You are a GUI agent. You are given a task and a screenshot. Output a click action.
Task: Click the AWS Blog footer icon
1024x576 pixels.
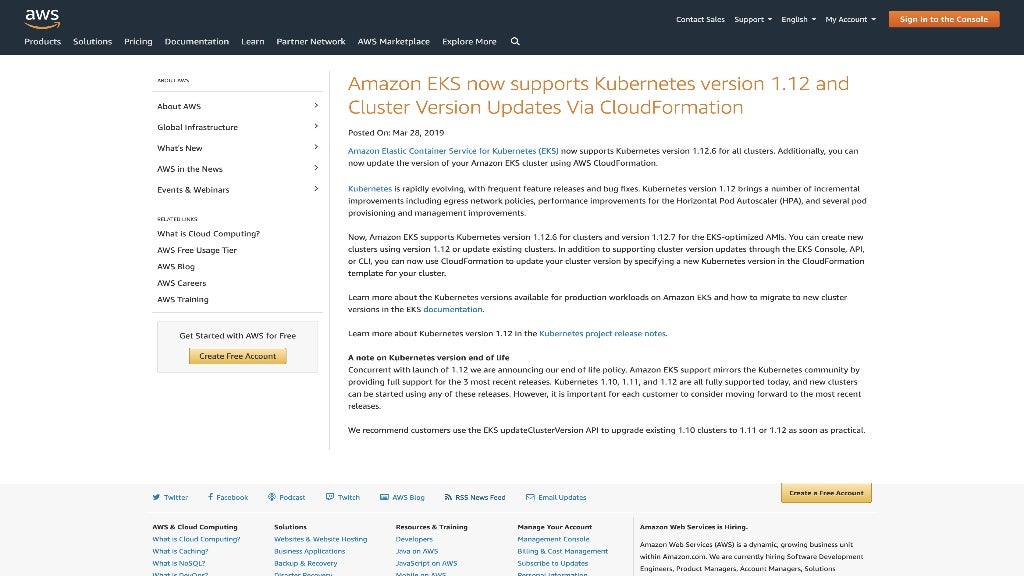(x=384, y=497)
